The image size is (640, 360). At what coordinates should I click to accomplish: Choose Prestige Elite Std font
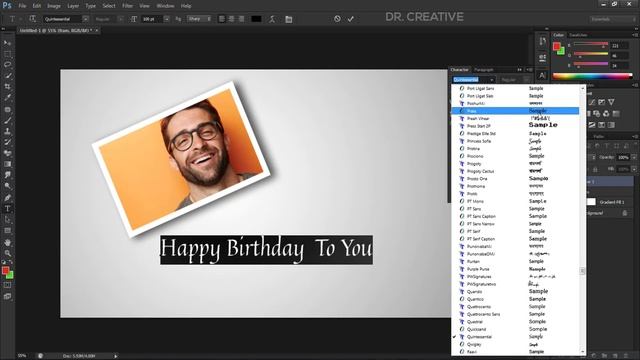click(515, 133)
